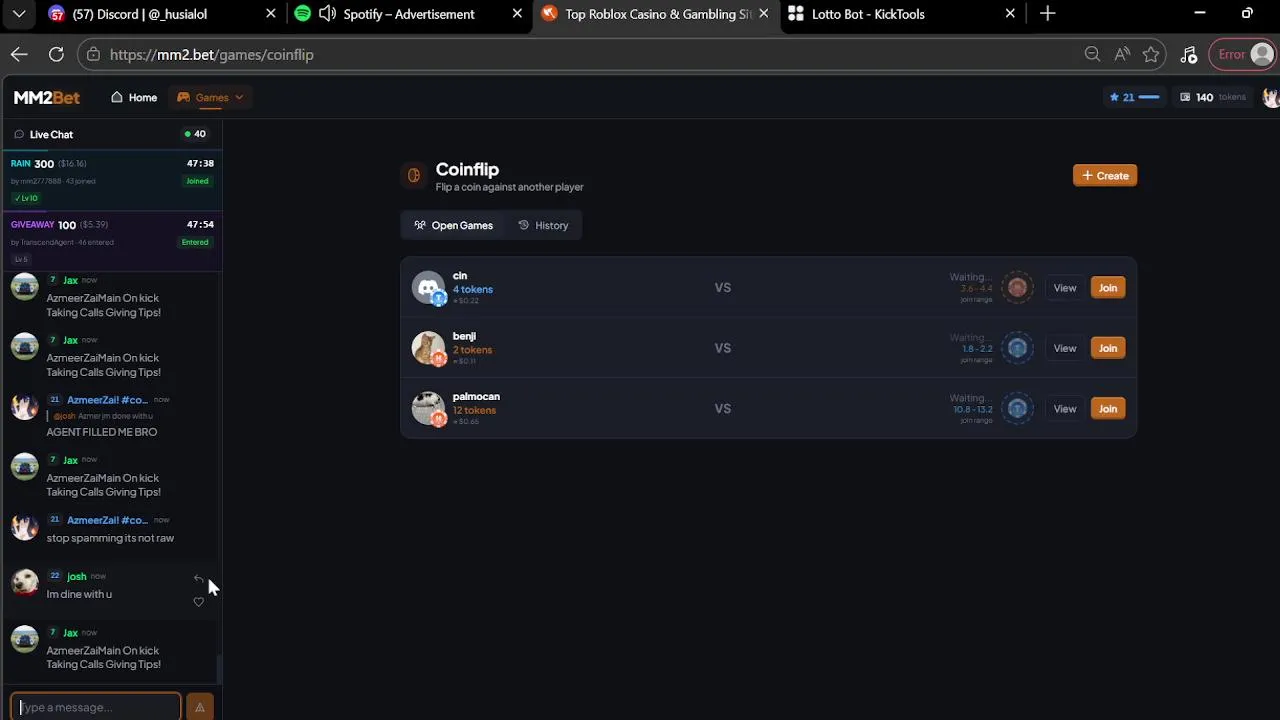Open the tab search dropdown arrow
The width and height of the screenshot is (1280, 720).
[19, 14]
